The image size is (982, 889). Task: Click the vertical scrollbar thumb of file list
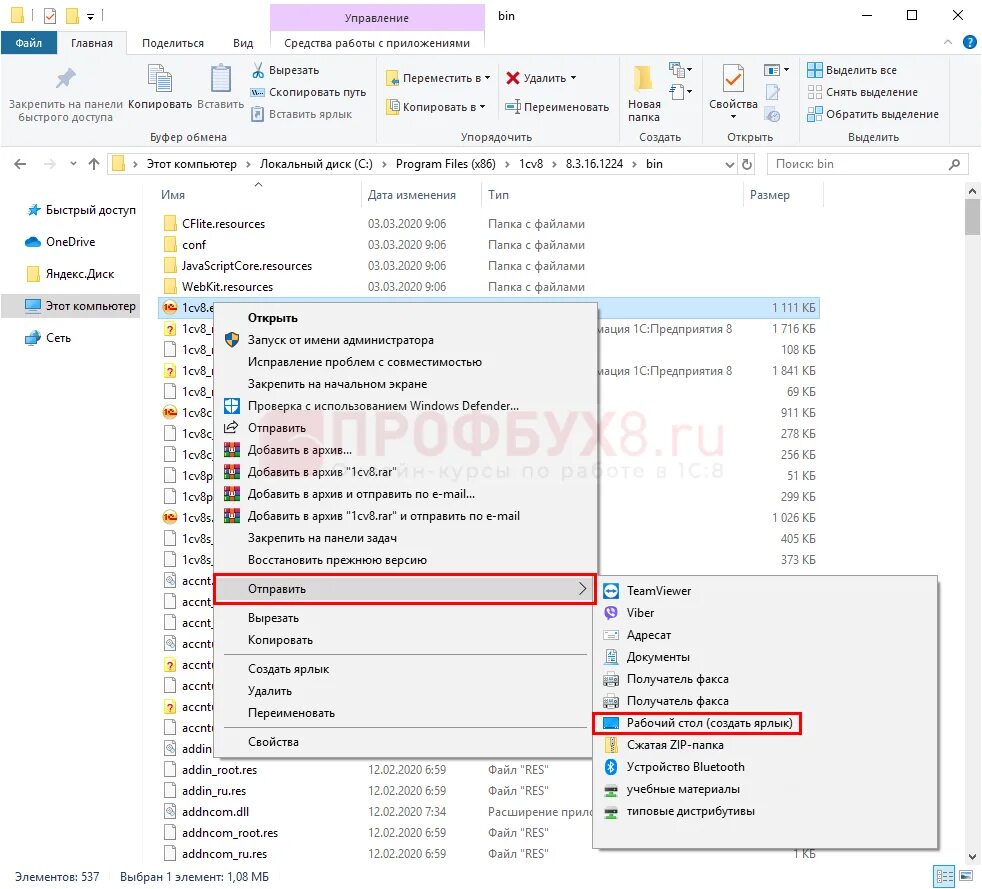[x=972, y=216]
